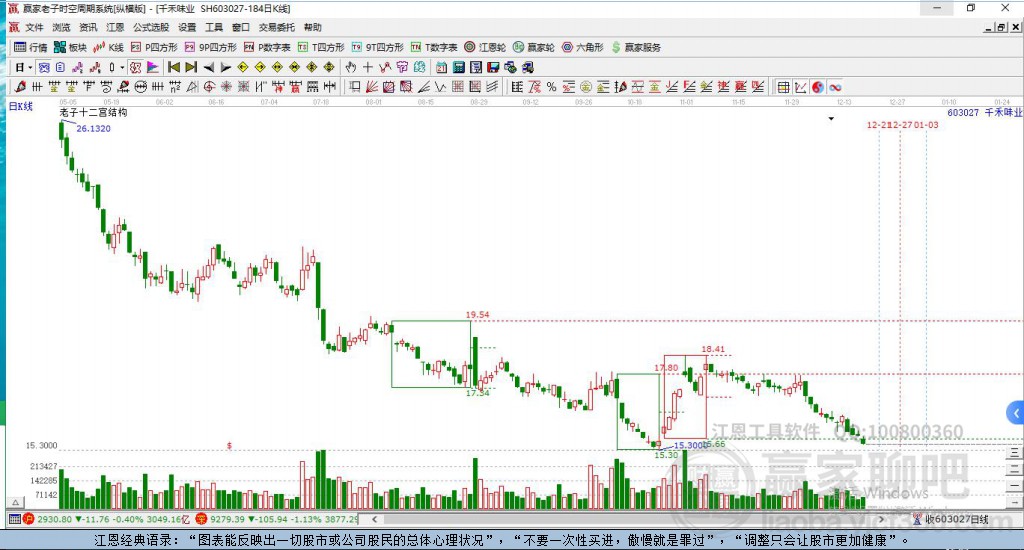Toggle the grid table icon
1024x550 pixels.
784,87
